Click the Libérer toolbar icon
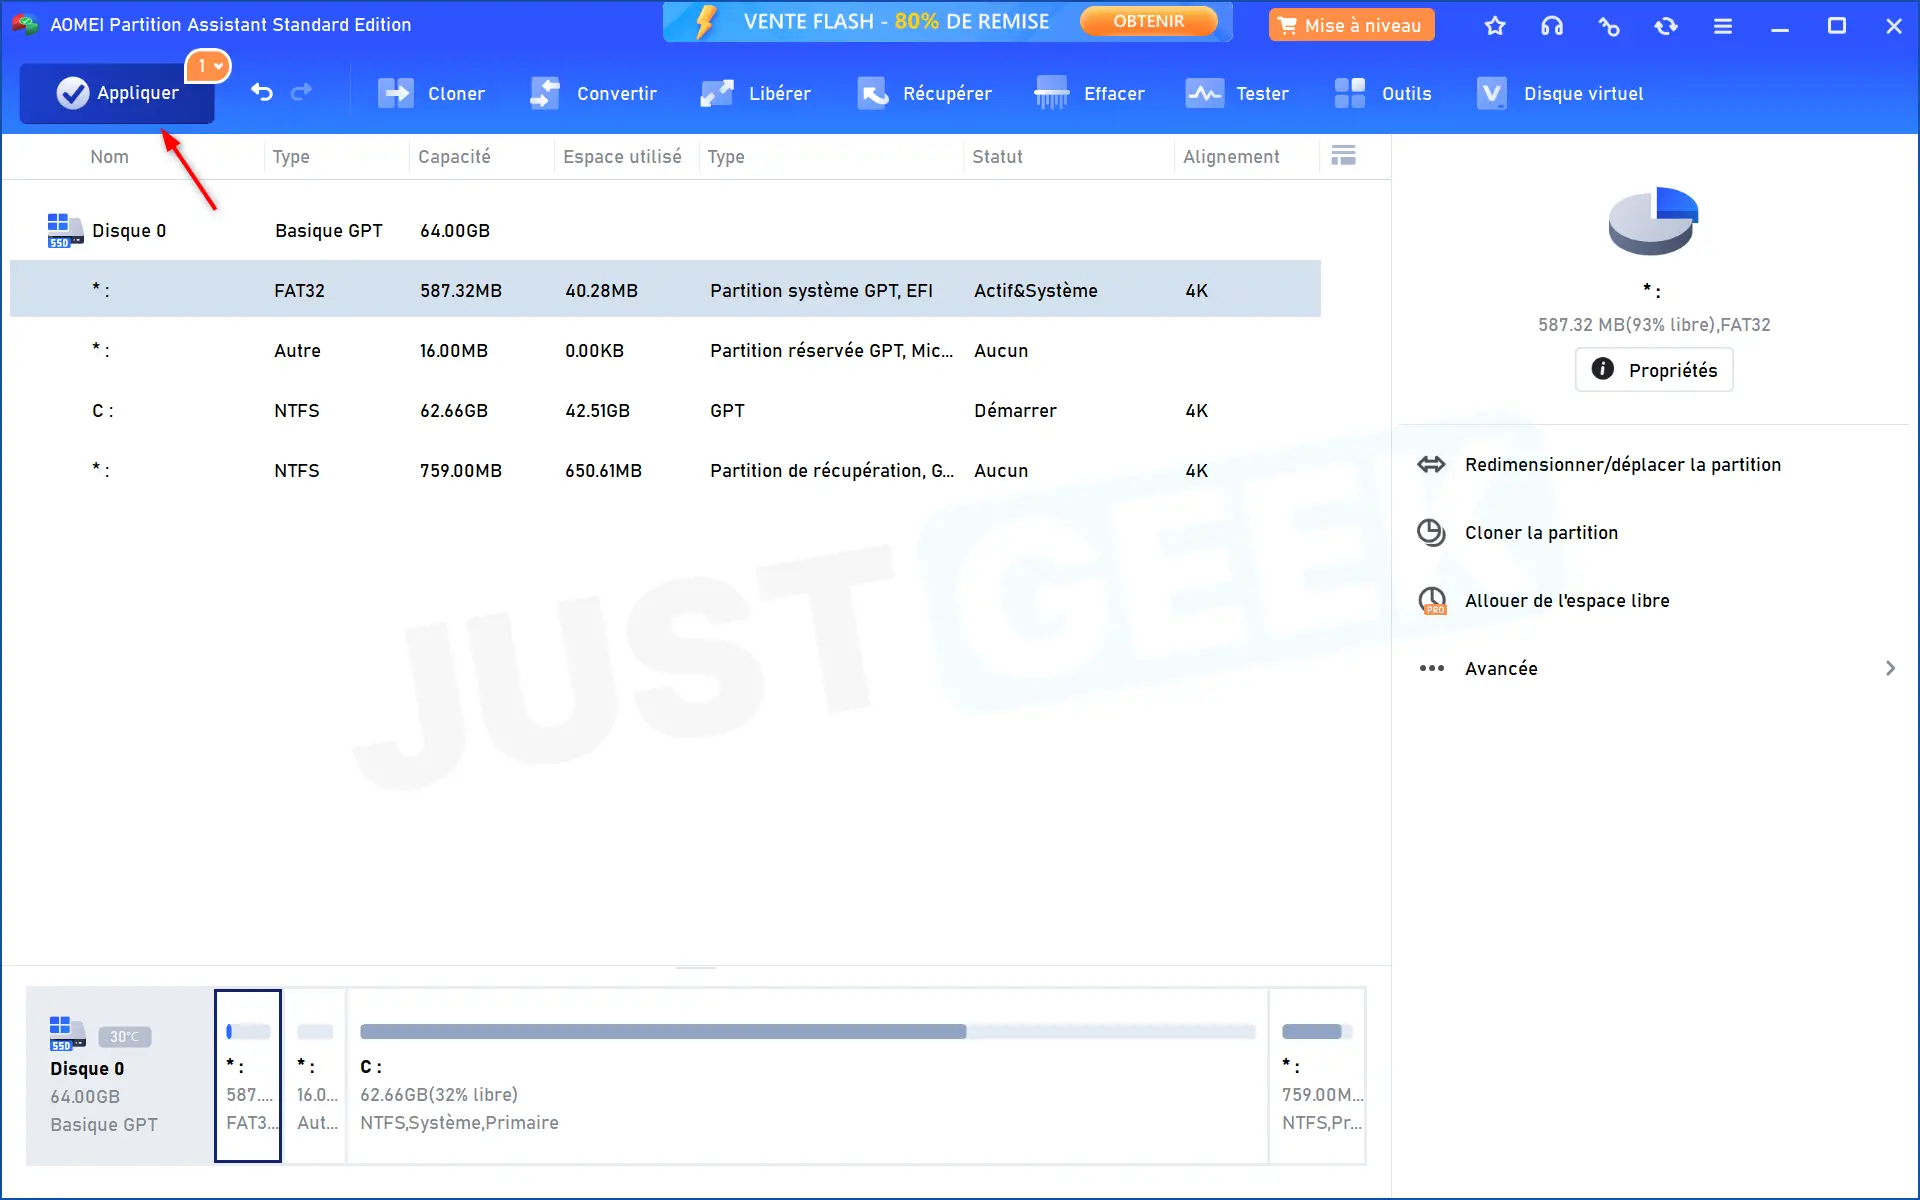The width and height of the screenshot is (1920, 1200). click(x=717, y=94)
